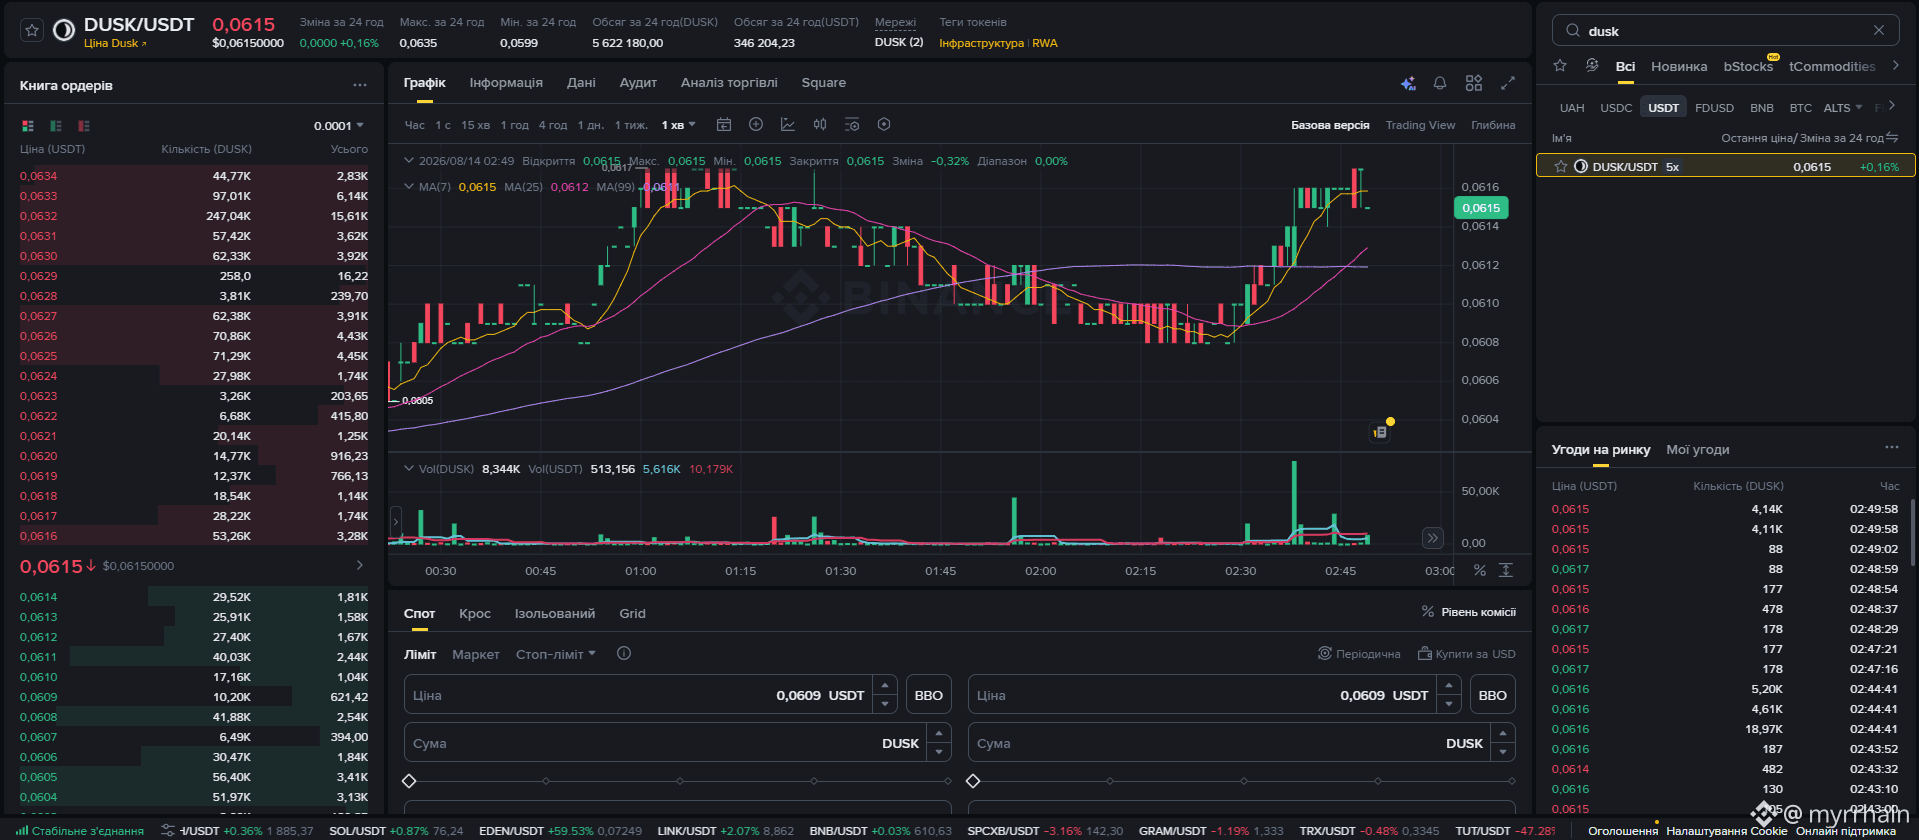Select the 15 хв timeframe
Image resolution: width=1919 pixels, height=840 pixels.
coord(475,125)
